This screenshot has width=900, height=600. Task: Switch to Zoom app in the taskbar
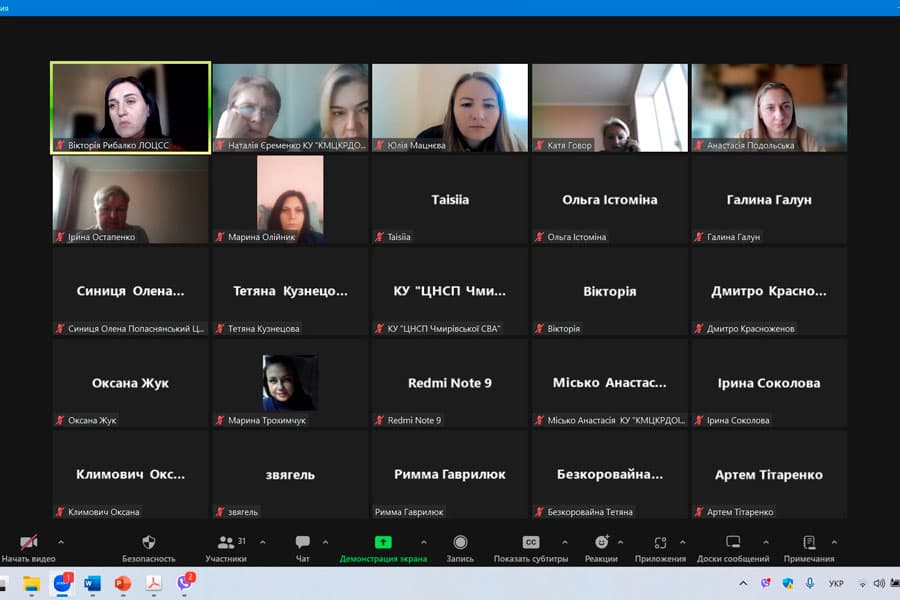coord(62,584)
